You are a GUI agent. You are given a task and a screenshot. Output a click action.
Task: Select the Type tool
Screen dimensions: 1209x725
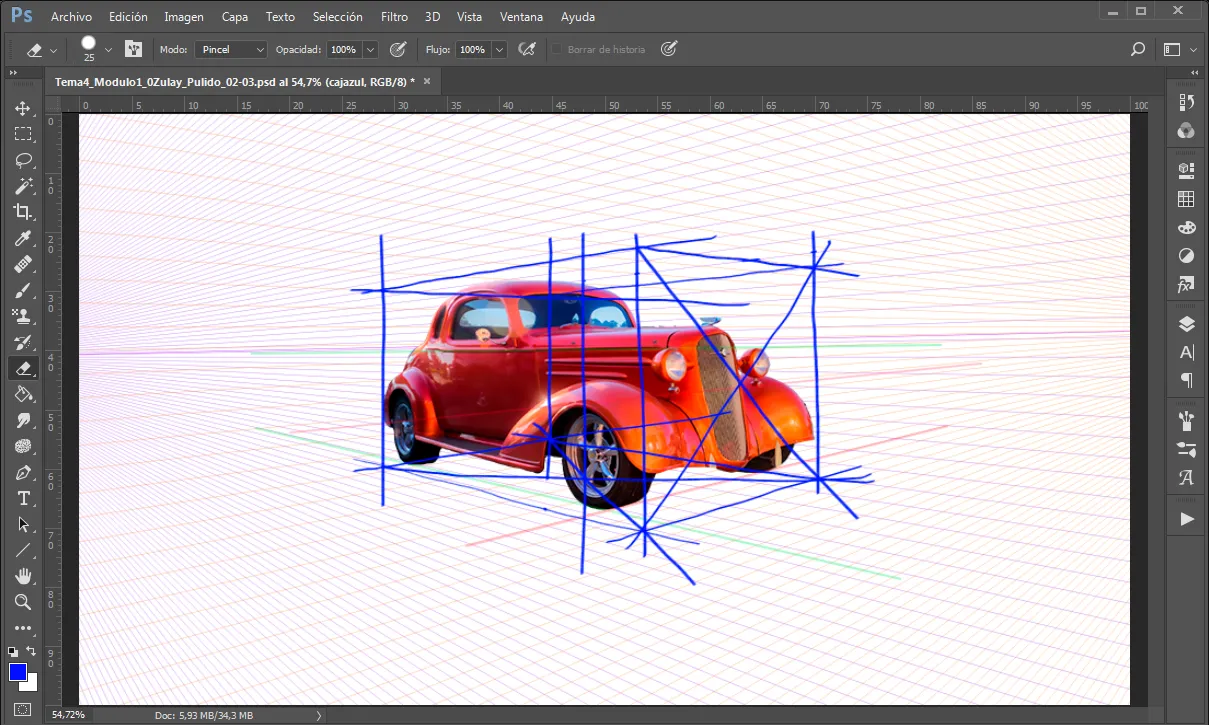(23, 498)
